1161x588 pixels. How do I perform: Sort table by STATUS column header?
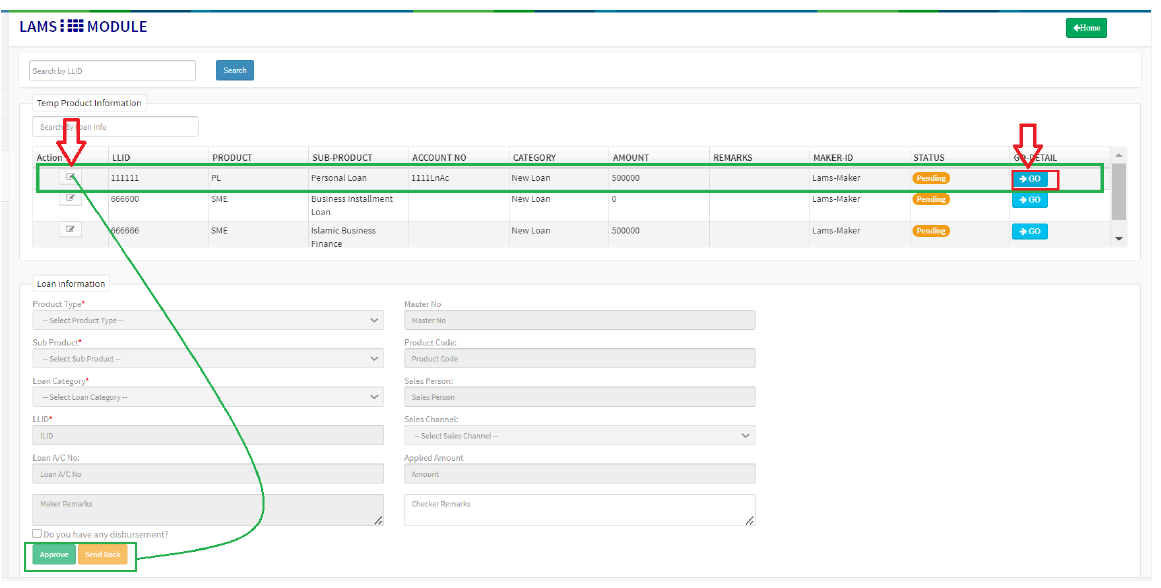coord(931,158)
